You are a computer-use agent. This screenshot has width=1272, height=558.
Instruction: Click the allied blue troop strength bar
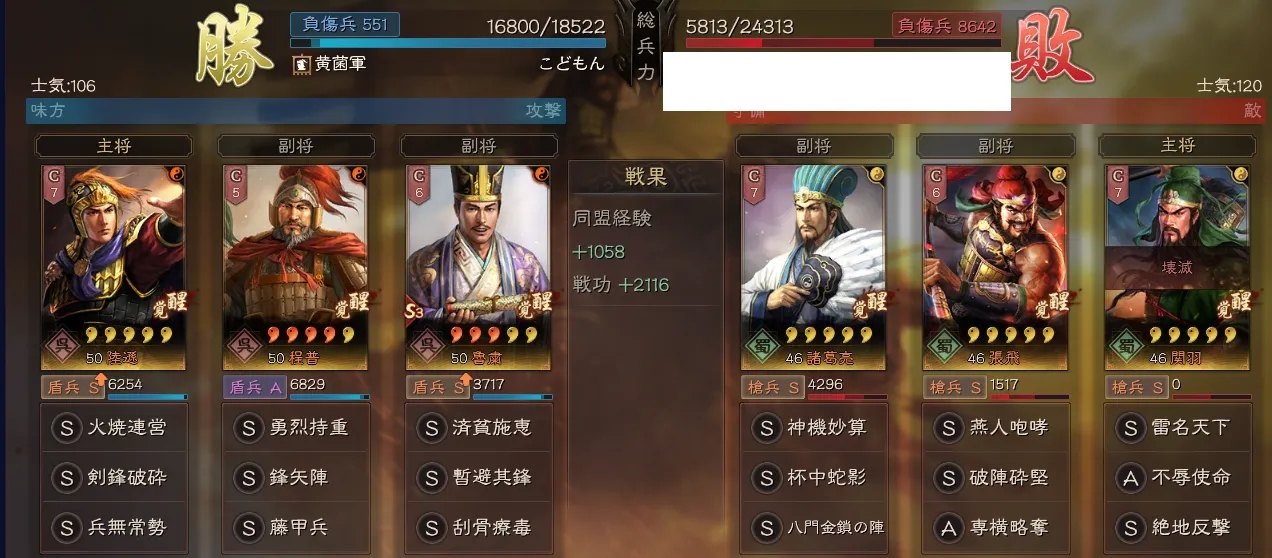448,43
